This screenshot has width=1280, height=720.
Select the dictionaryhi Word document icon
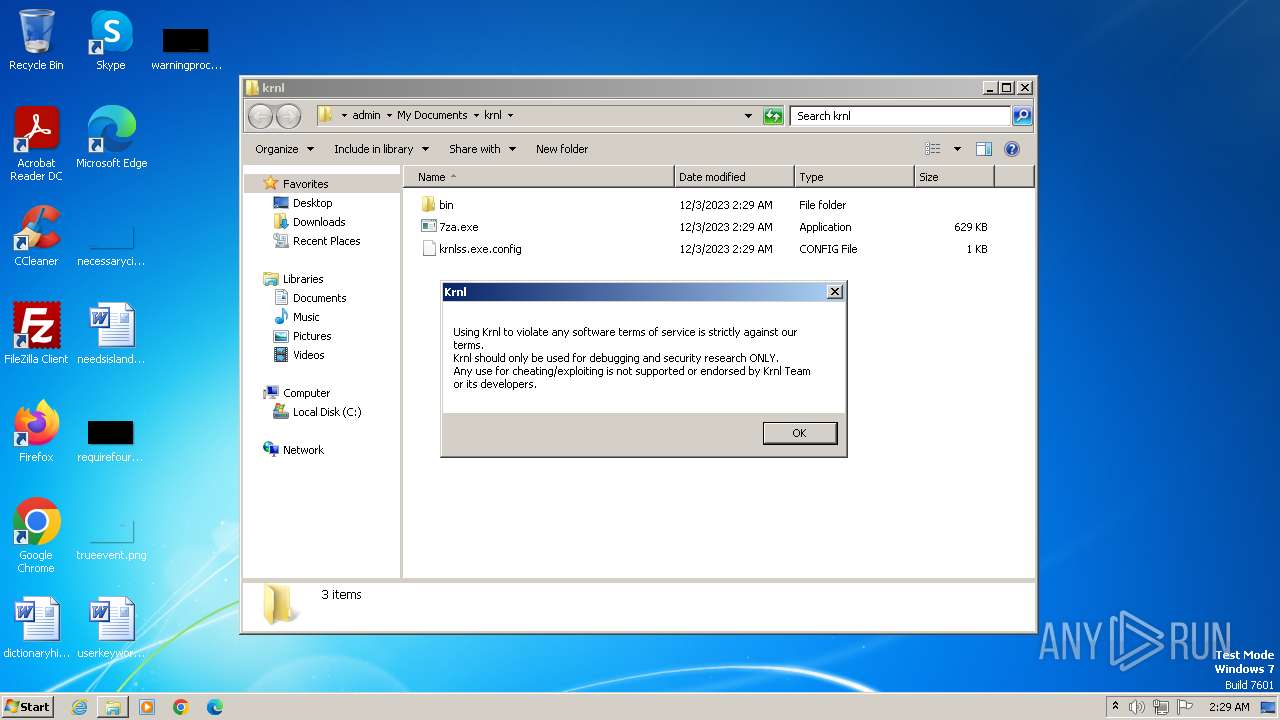36,628
